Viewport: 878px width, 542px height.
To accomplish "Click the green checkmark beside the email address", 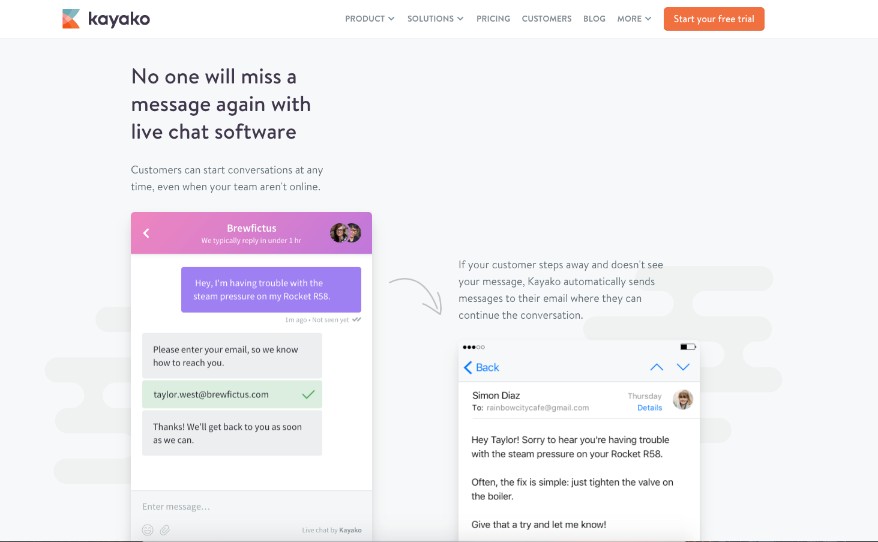I will 308,395.
